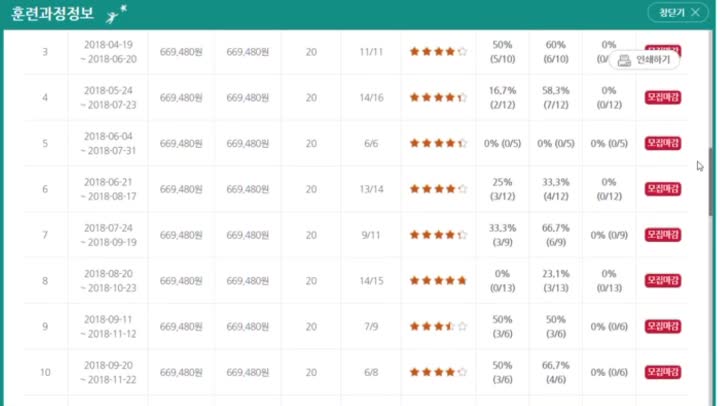
Task: Click the star rating in row 10
Action: (x=437, y=372)
